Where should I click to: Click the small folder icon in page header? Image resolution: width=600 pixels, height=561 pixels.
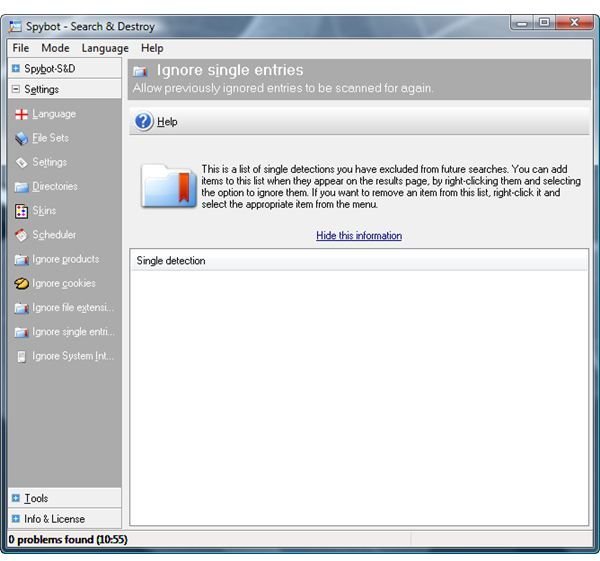click(x=140, y=71)
